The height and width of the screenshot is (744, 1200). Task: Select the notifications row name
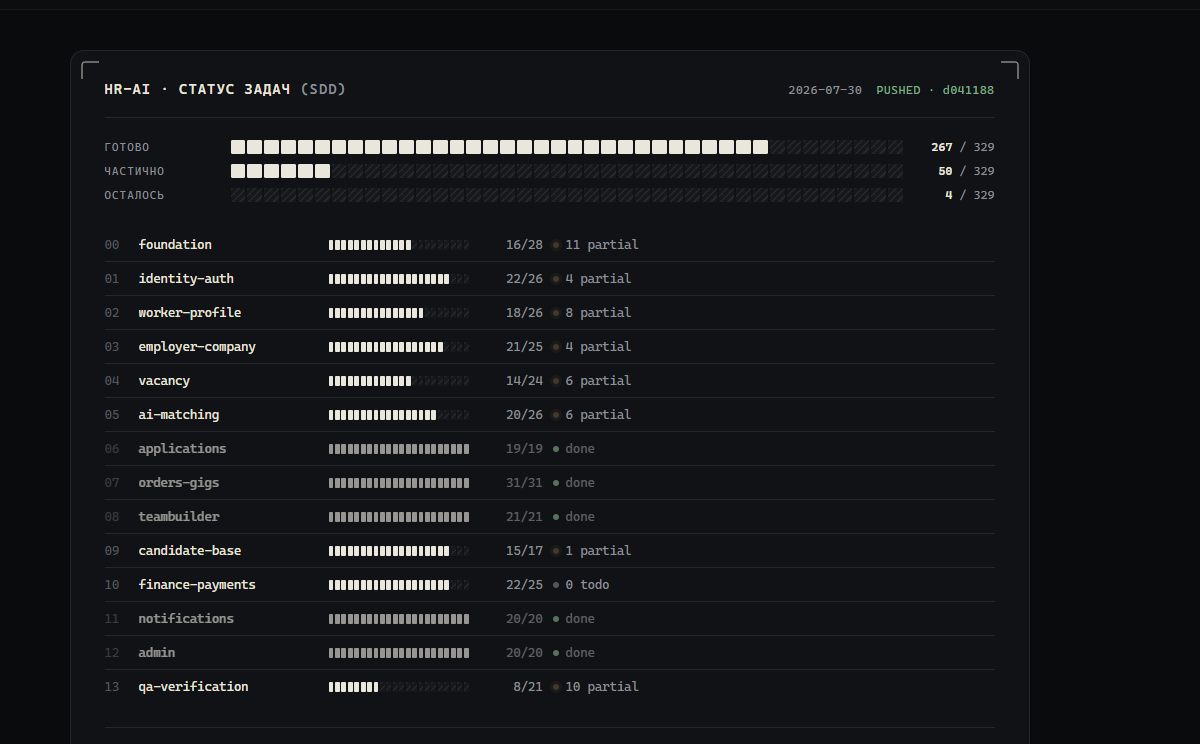coord(186,619)
